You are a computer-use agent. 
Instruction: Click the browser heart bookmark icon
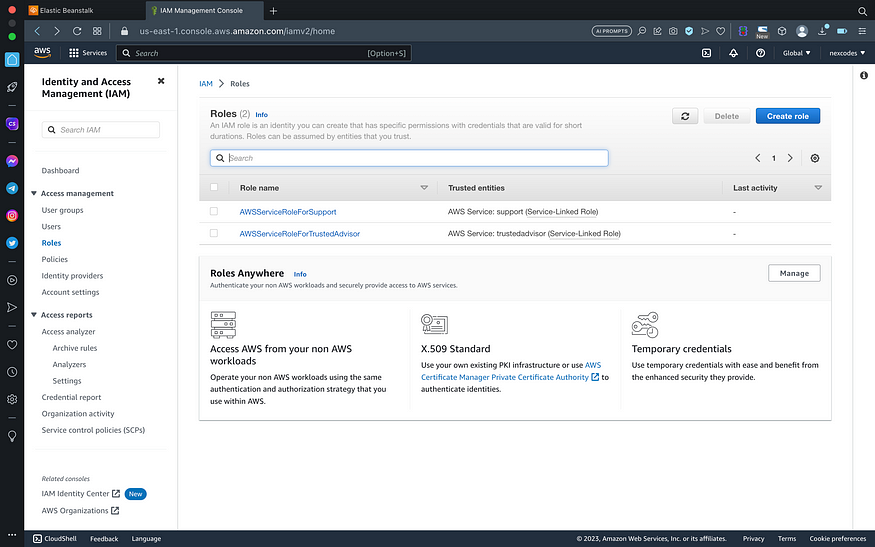tap(720, 31)
